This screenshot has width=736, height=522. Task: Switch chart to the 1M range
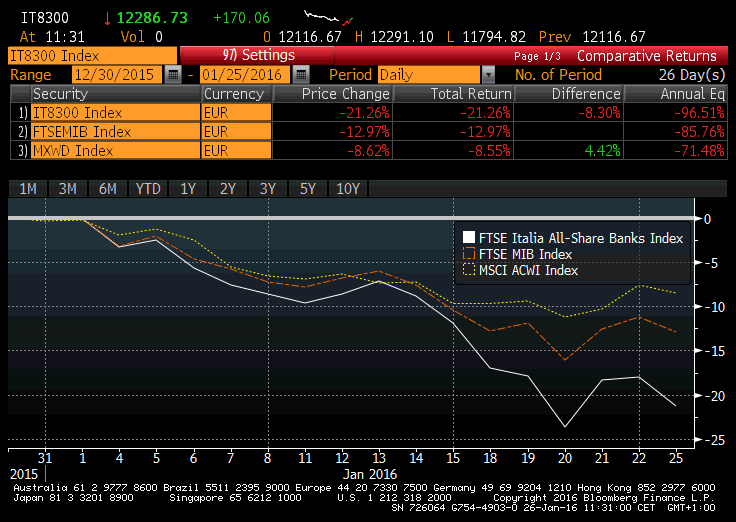(x=28, y=189)
